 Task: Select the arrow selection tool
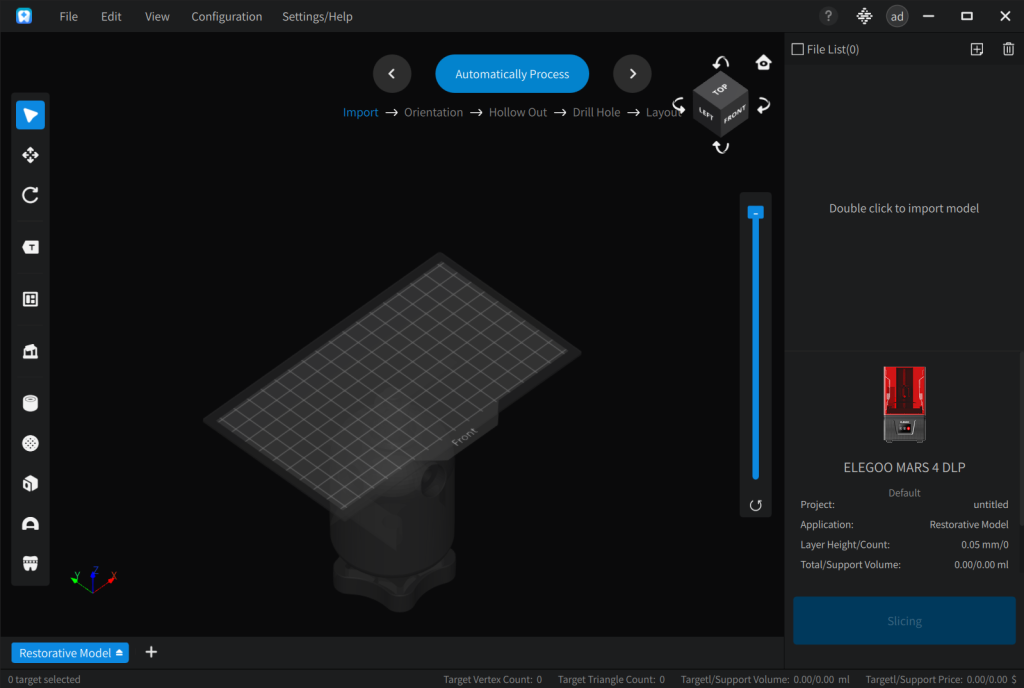point(30,115)
